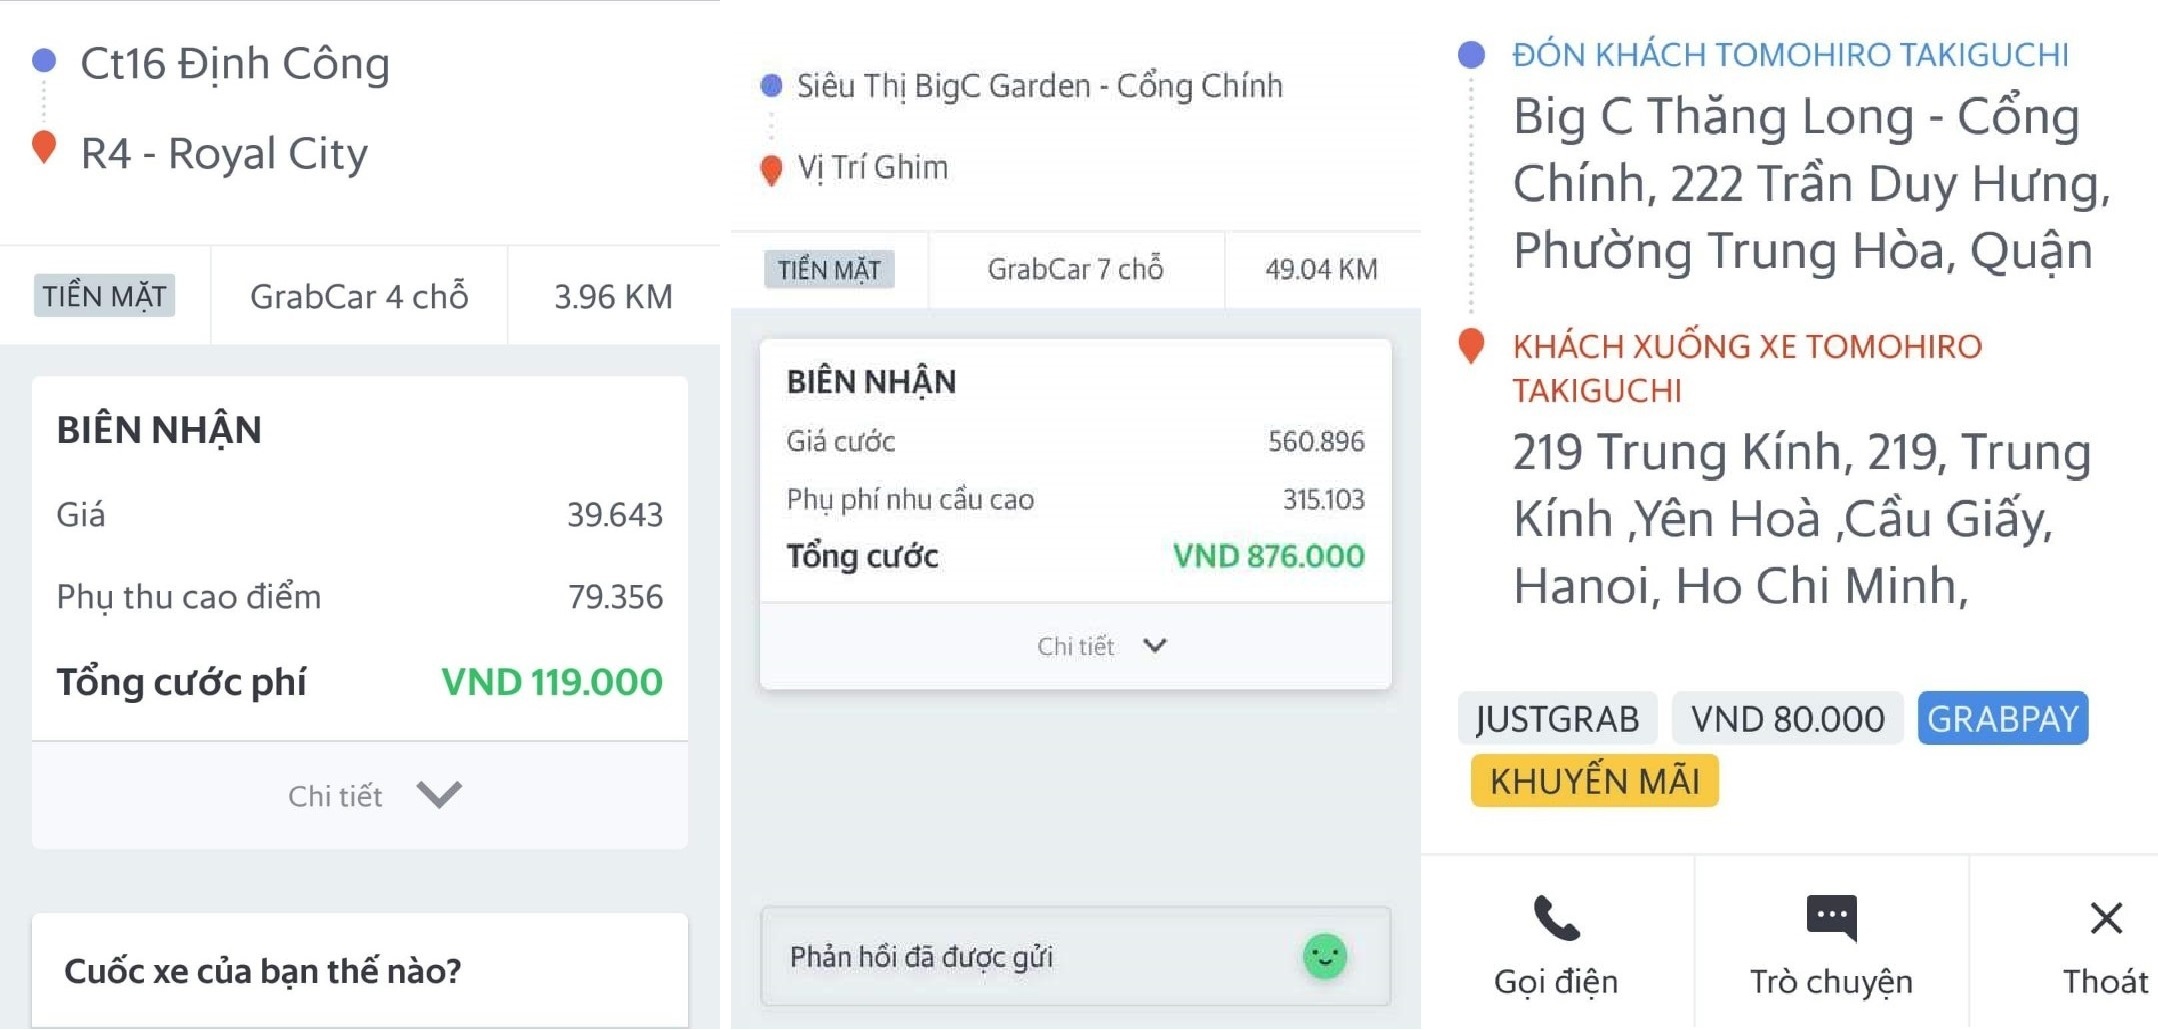Screen dimensions: 2158x1030
Task: Click the blue dot beside ĐÓN KHÁCH TOMOHIRO
Action: tap(1470, 54)
